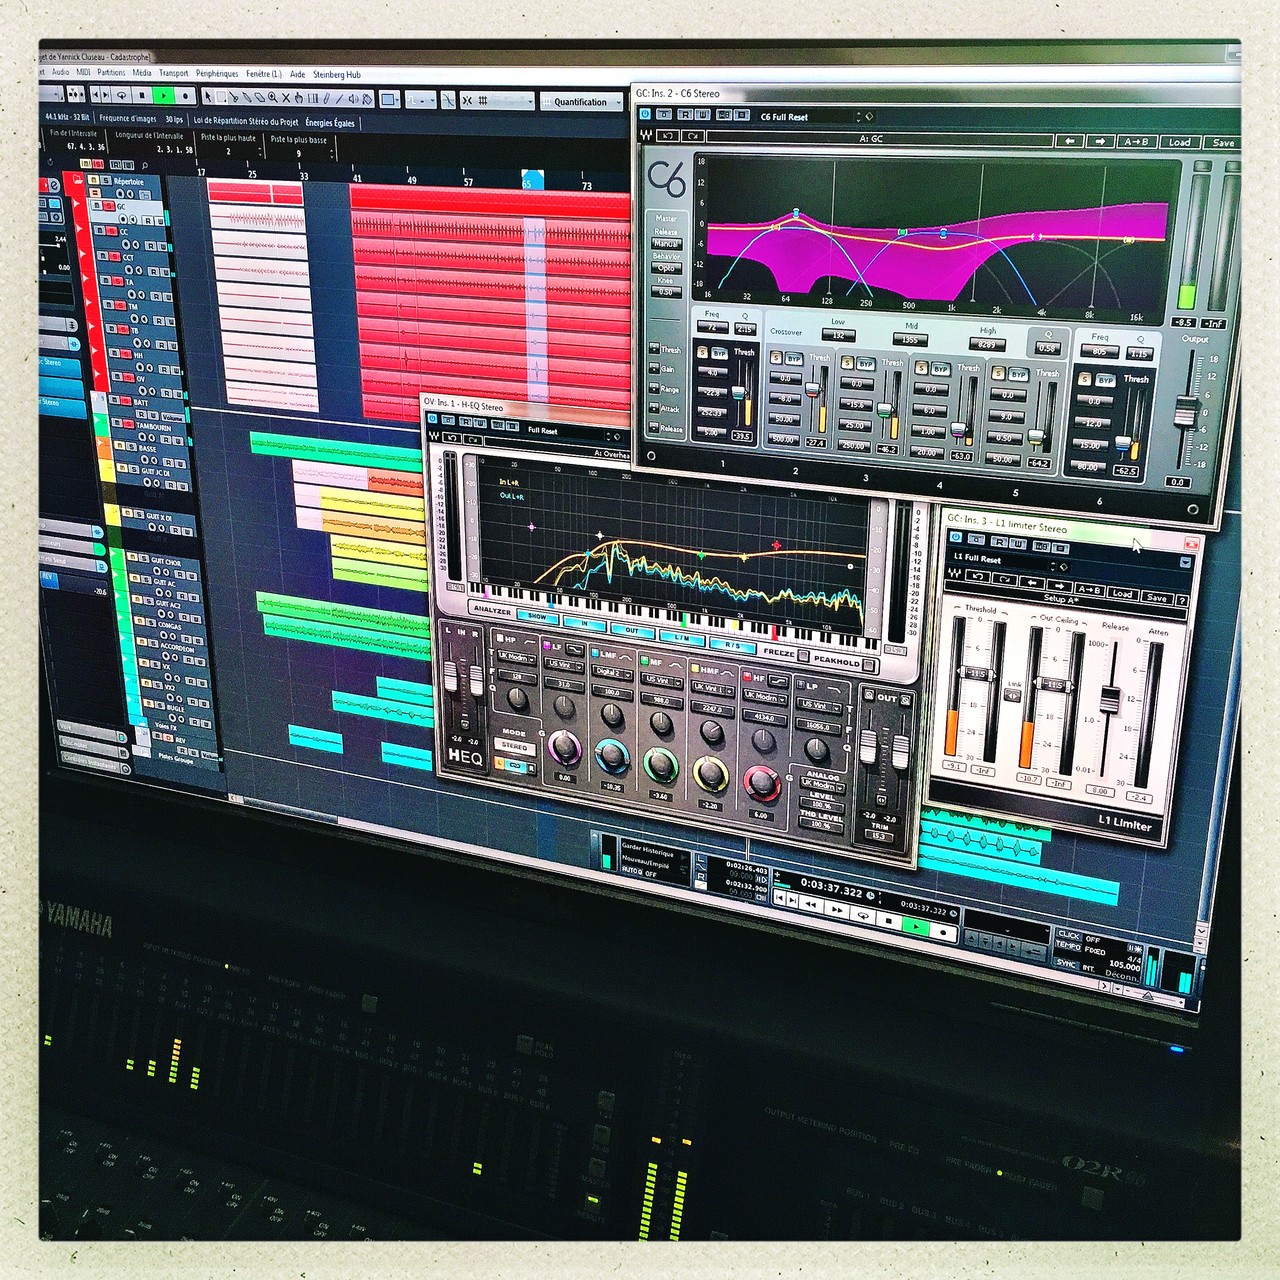The height and width of the screenshot is (1280, 1280).
Task: Toggle the C6 plugin power button
Action: (645, 115)
